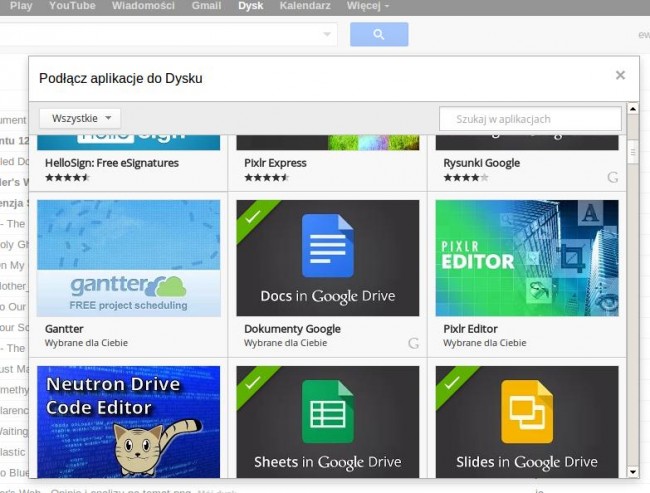Click the HelloSign: Free eSignatures title
The width and height of the screenshot is (650, 493).
(112, 163)
